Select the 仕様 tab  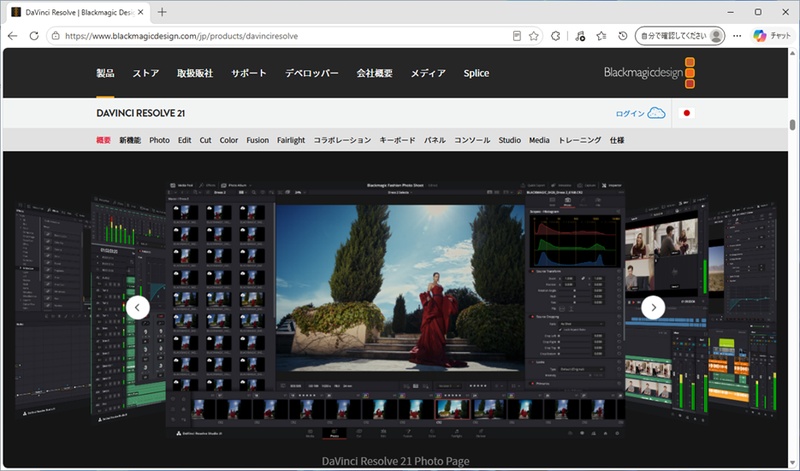(x=617, y=140)
